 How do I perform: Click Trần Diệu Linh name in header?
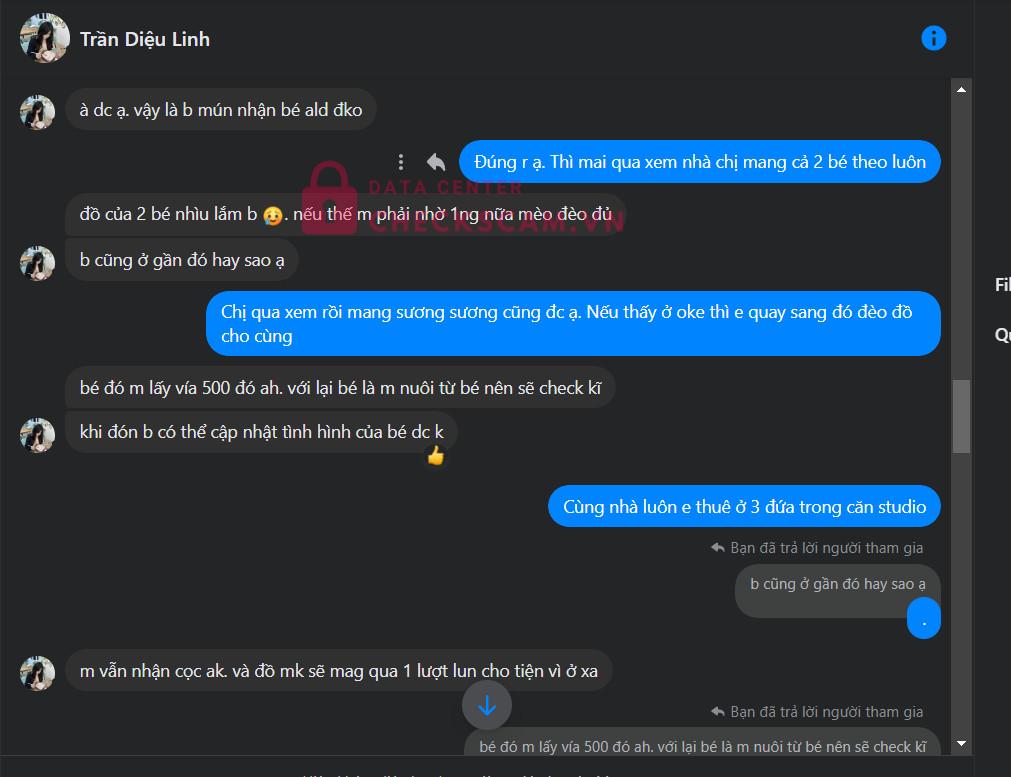click(145, 39)
